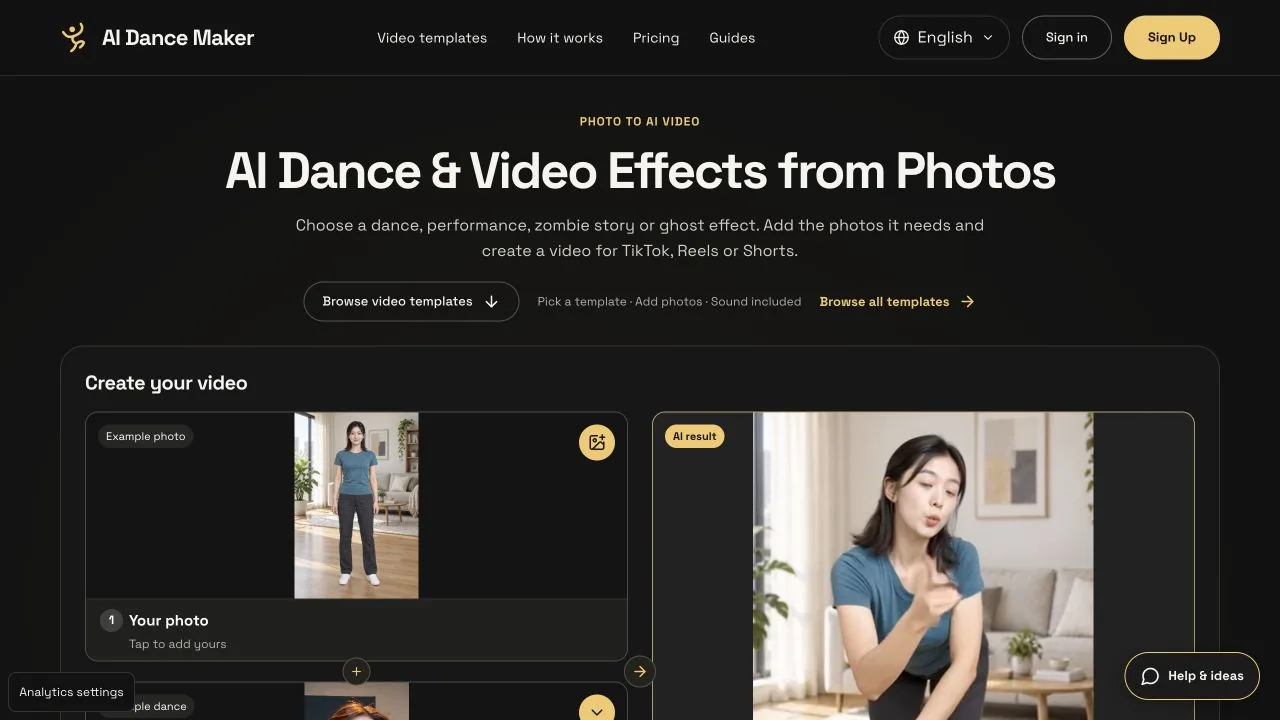Click the Sign in button
1280x720 pixels.
pos(1067,38)
